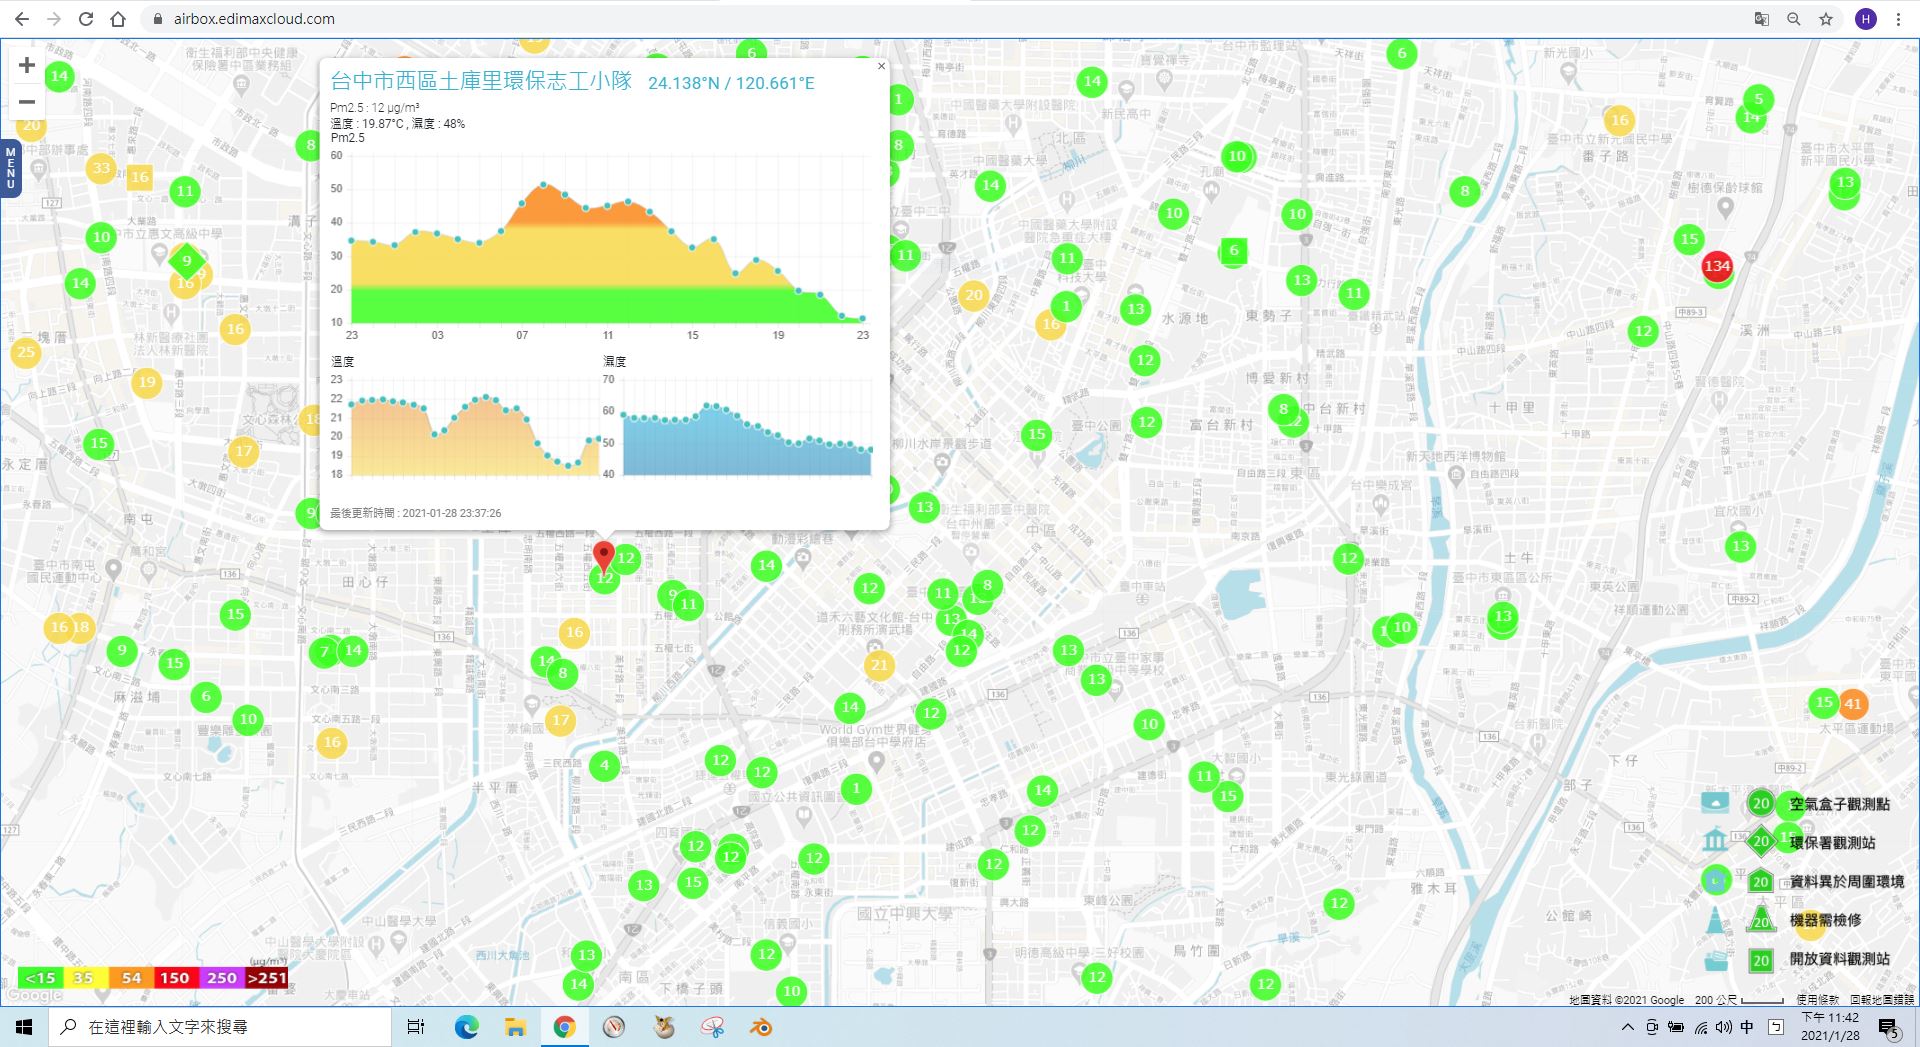
Task: Select the square green 6 open-data marker
Action: click(x=1233, y=251)
